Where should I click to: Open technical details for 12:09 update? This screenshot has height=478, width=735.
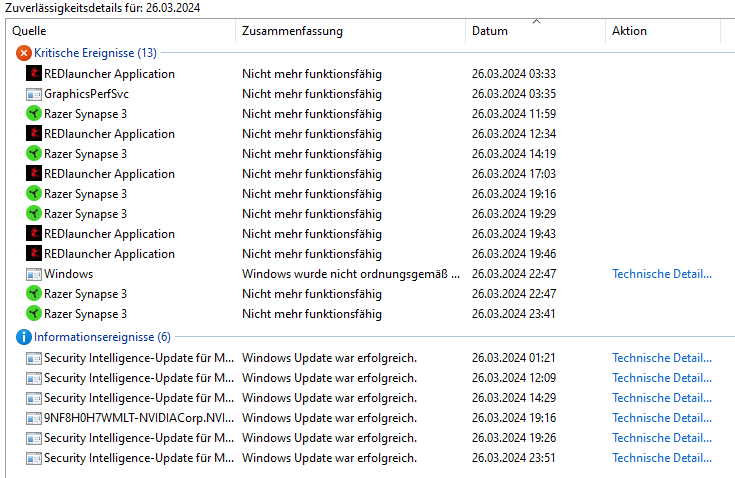(662, 378)
